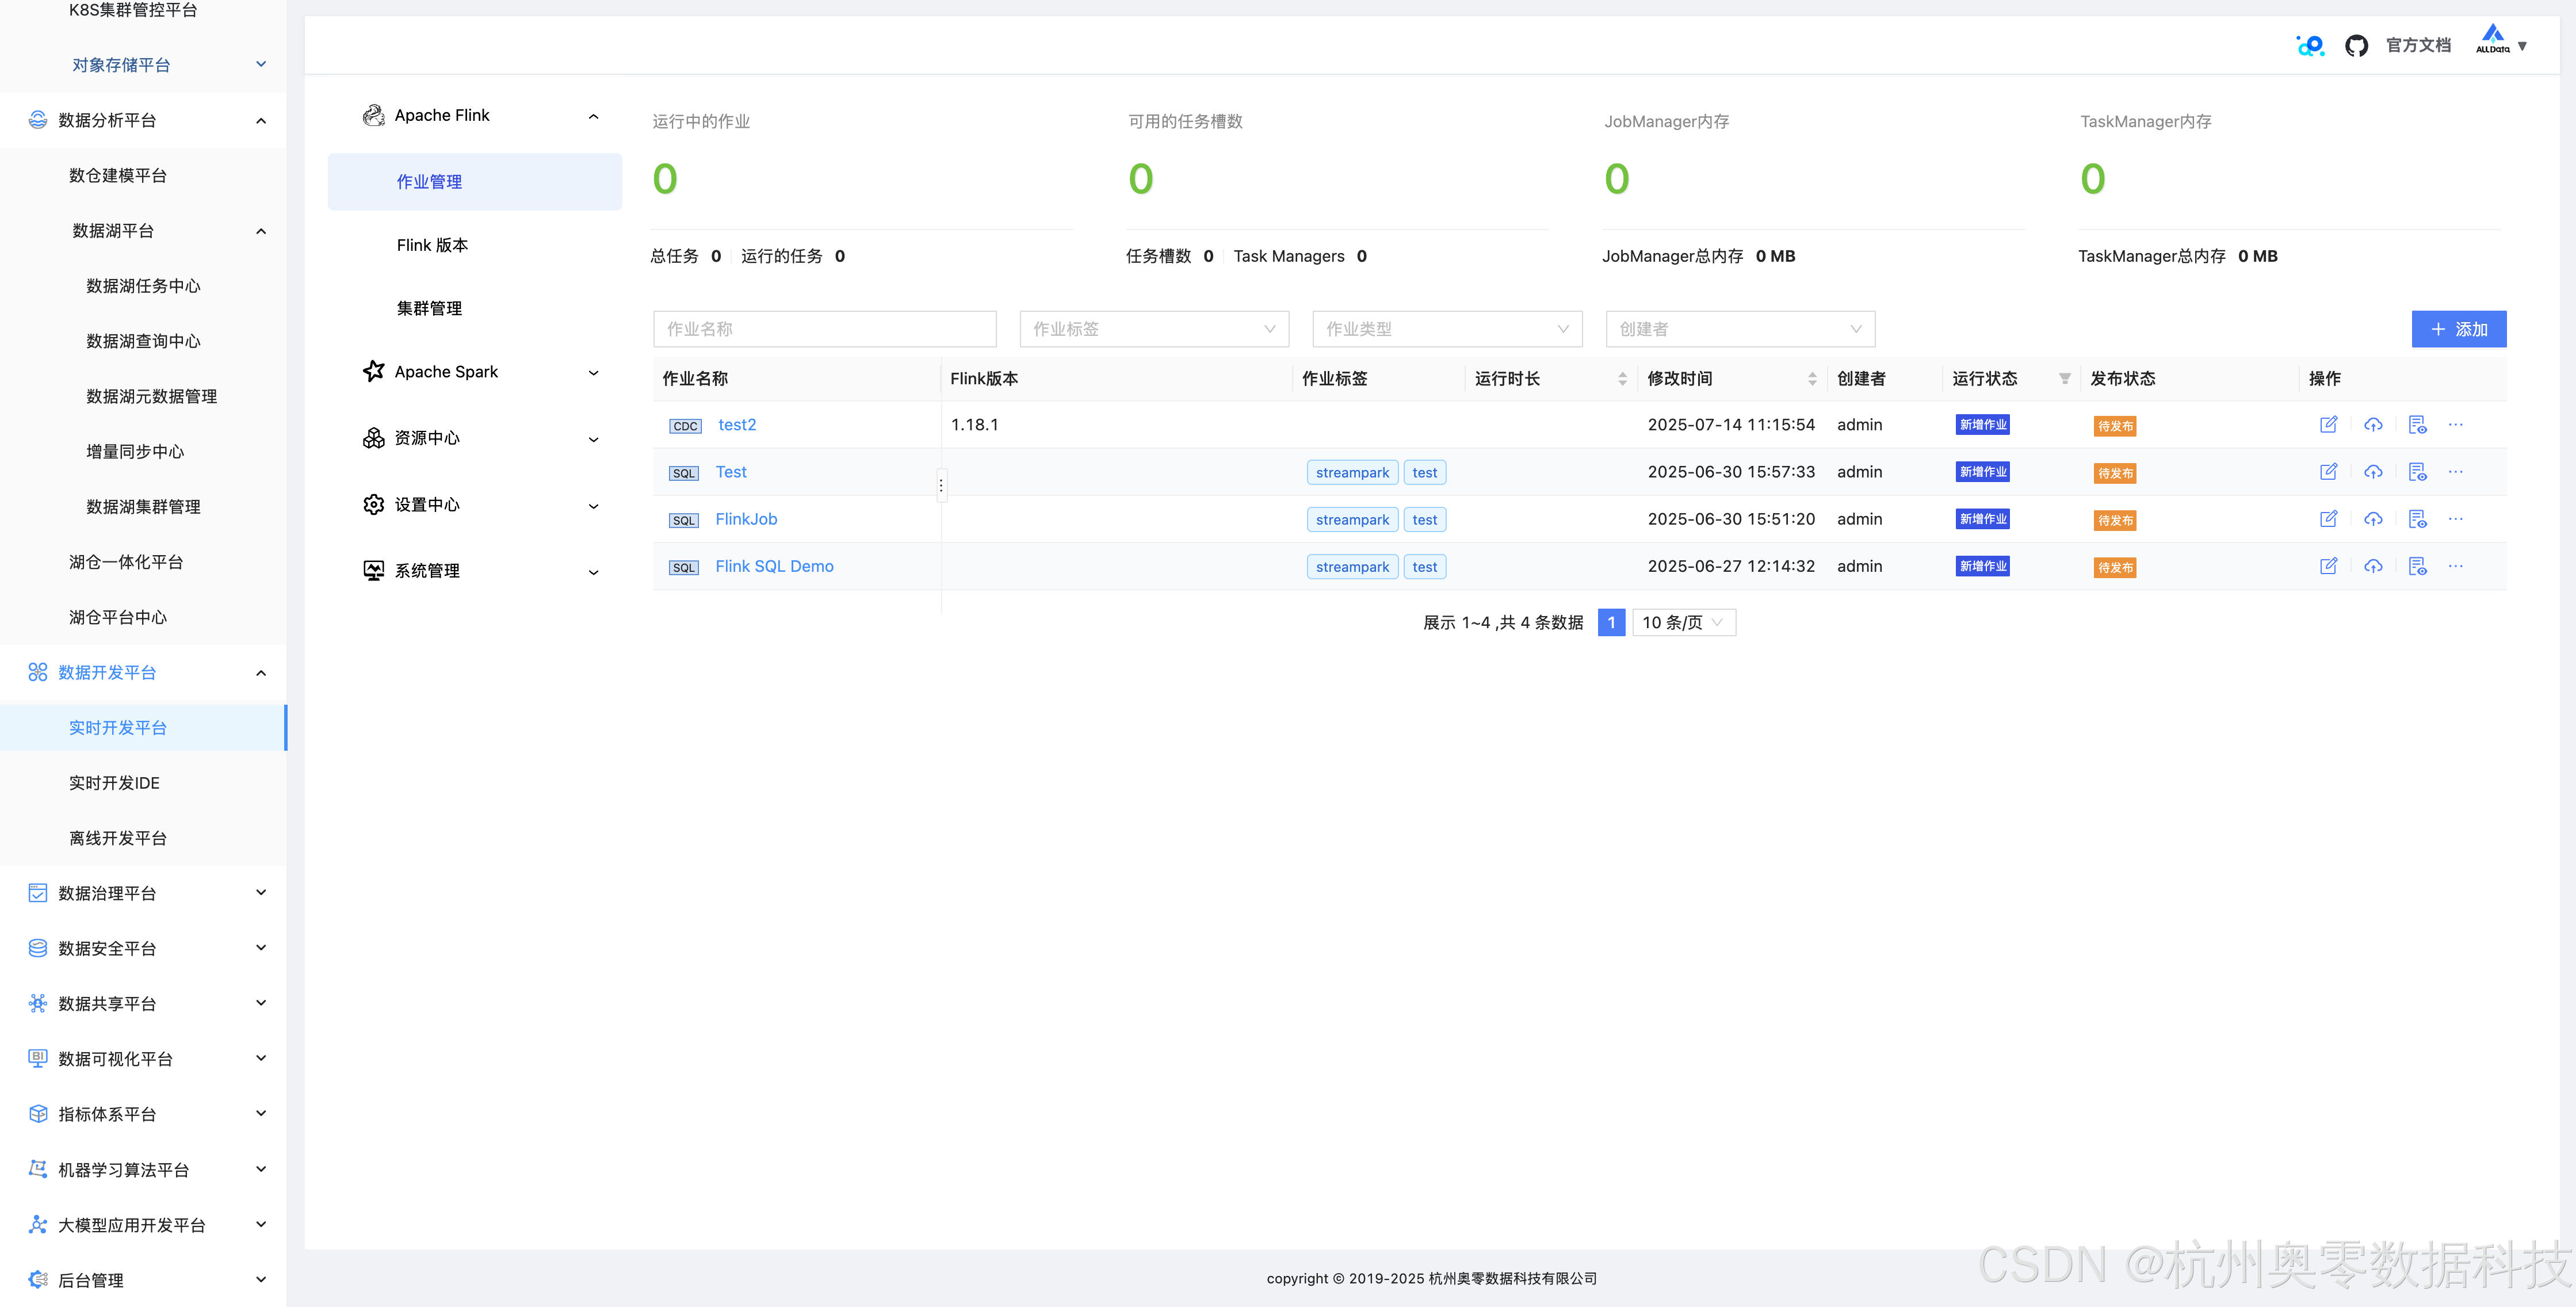The height and width of the screenshot is (1307, 2576).
Task: Click the blue StreamPark logo icon in header
Action: point(2310,45)
